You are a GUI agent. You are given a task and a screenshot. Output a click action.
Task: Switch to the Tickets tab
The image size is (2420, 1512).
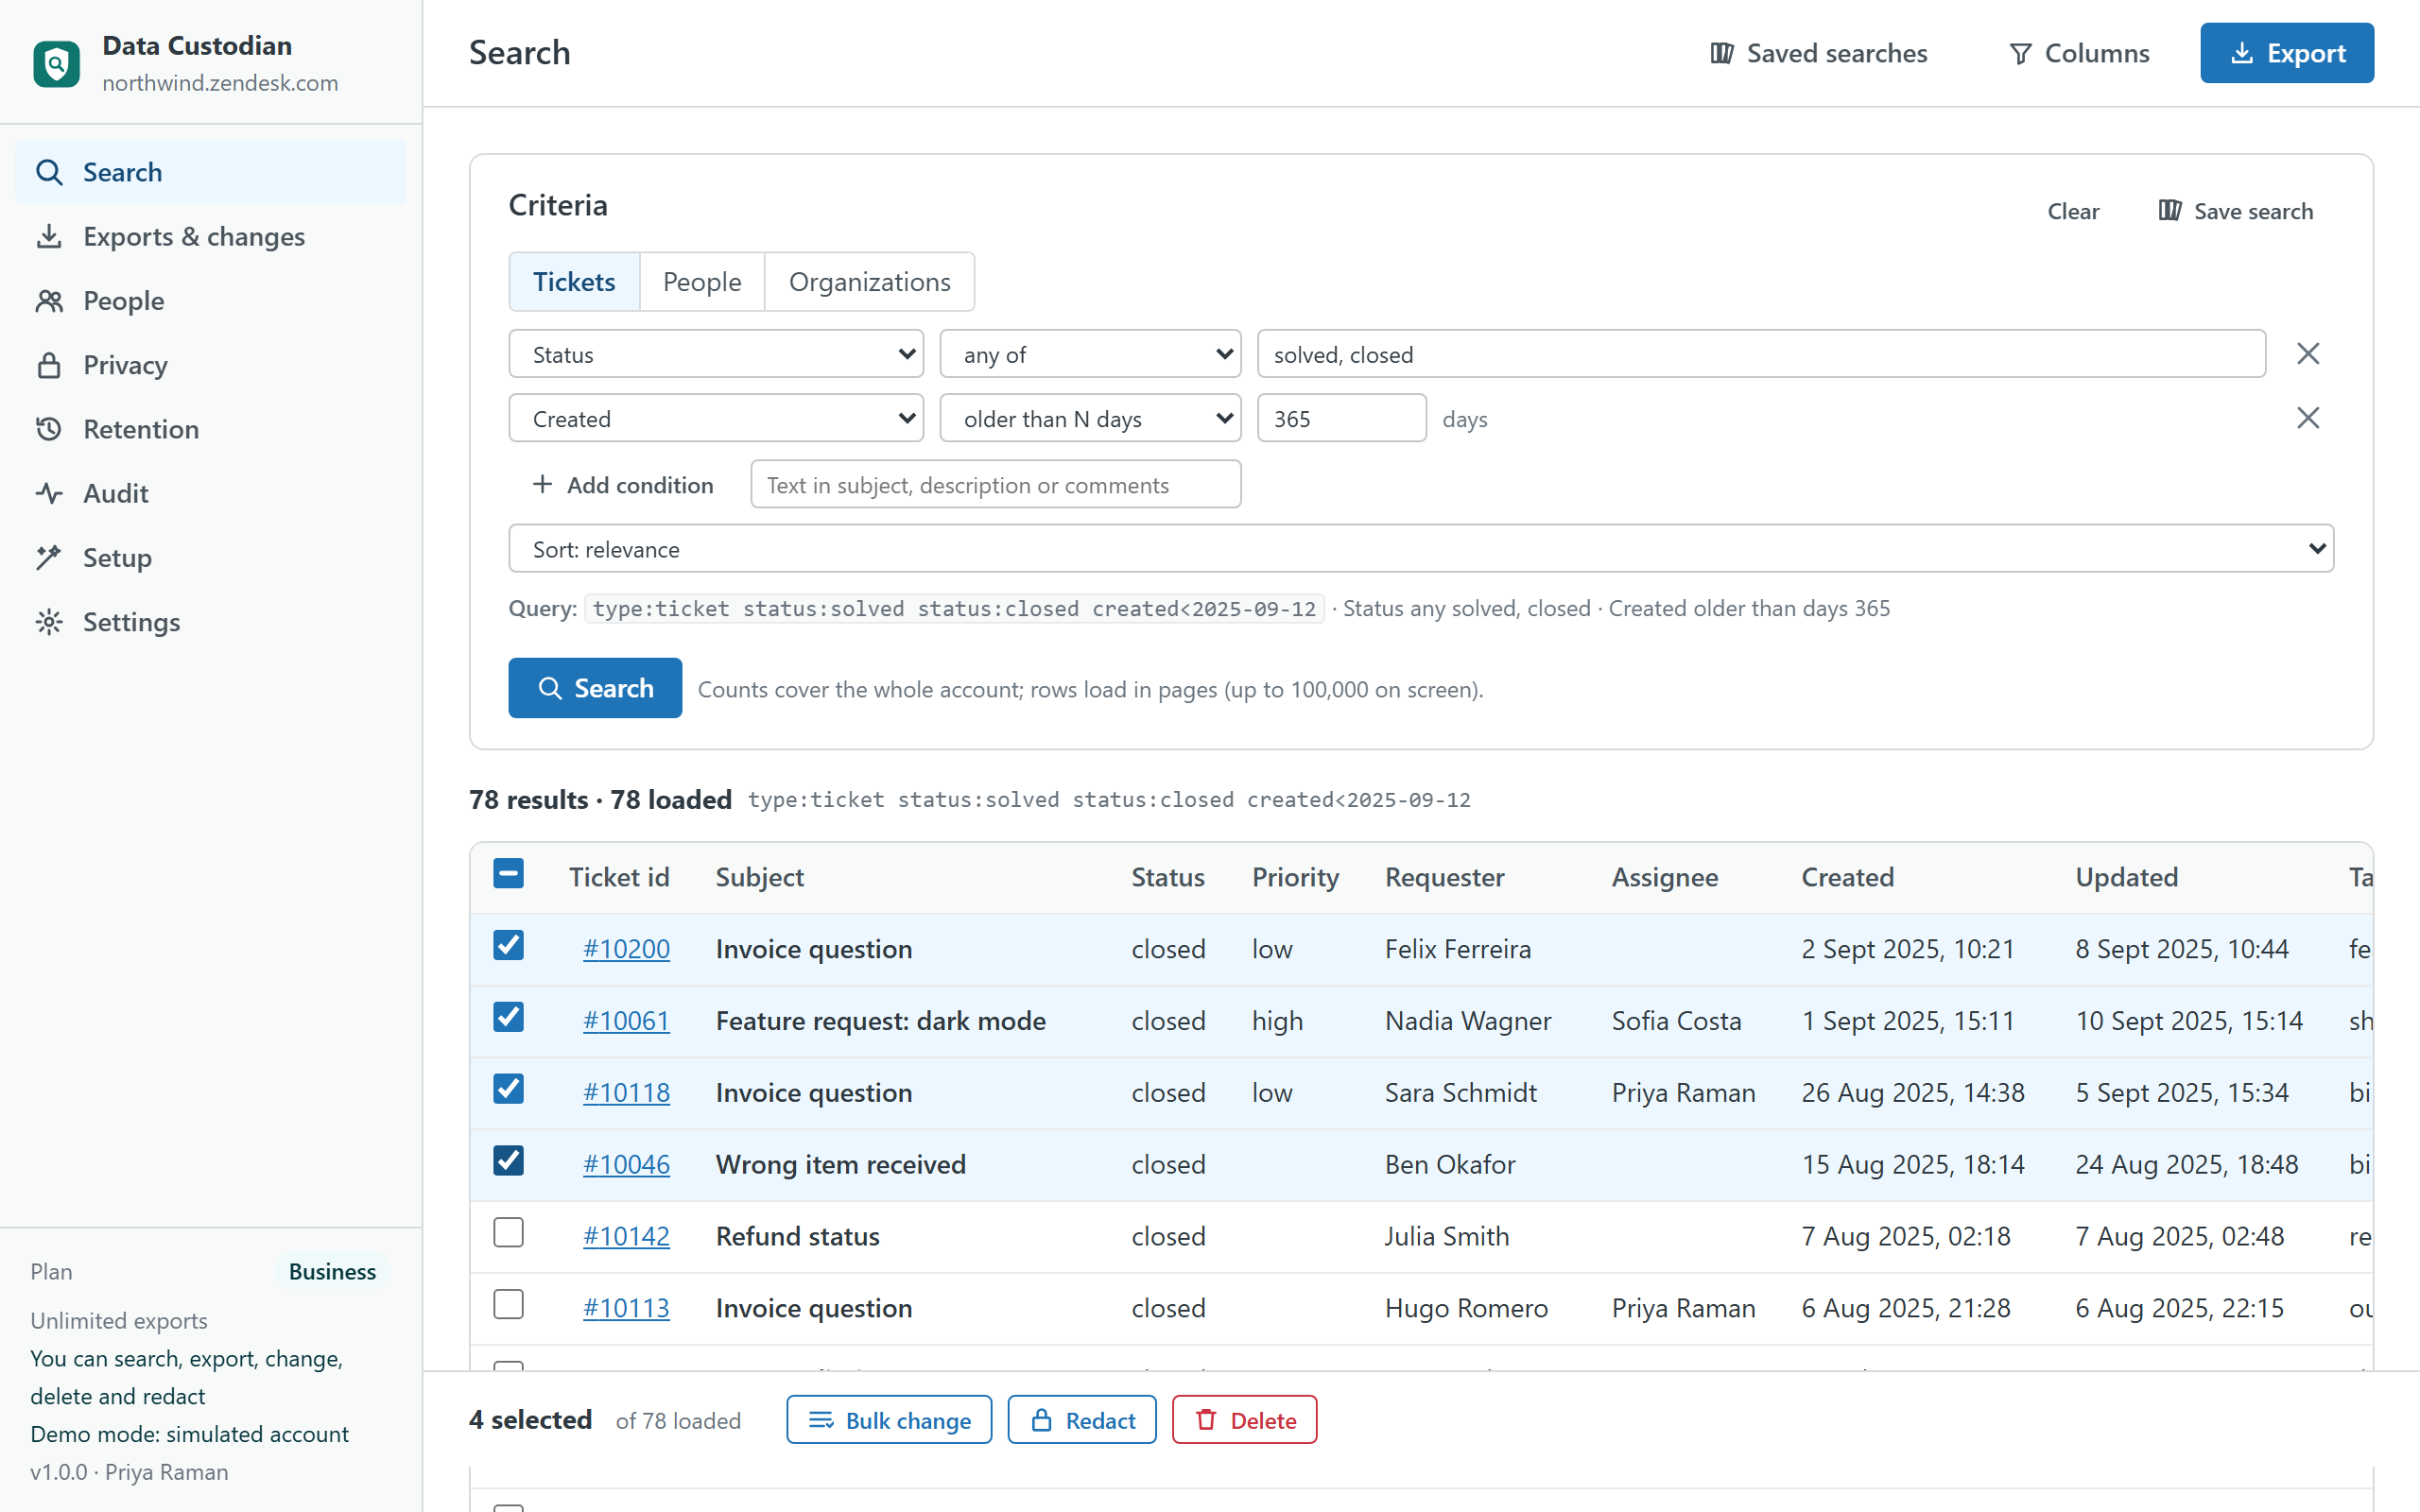[x=574, y=282]
